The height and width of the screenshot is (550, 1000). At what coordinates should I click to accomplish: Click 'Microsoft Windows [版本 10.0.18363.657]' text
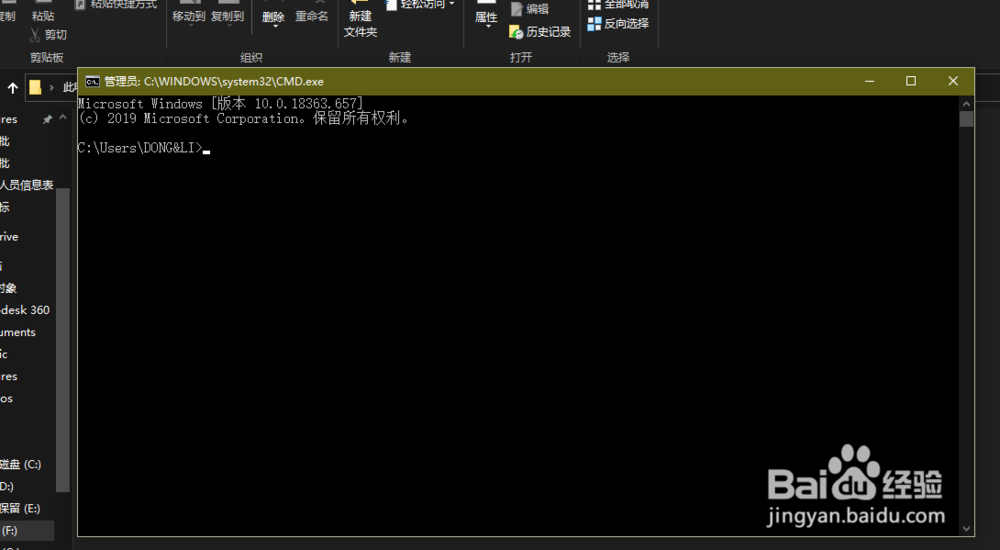(220, 103)
